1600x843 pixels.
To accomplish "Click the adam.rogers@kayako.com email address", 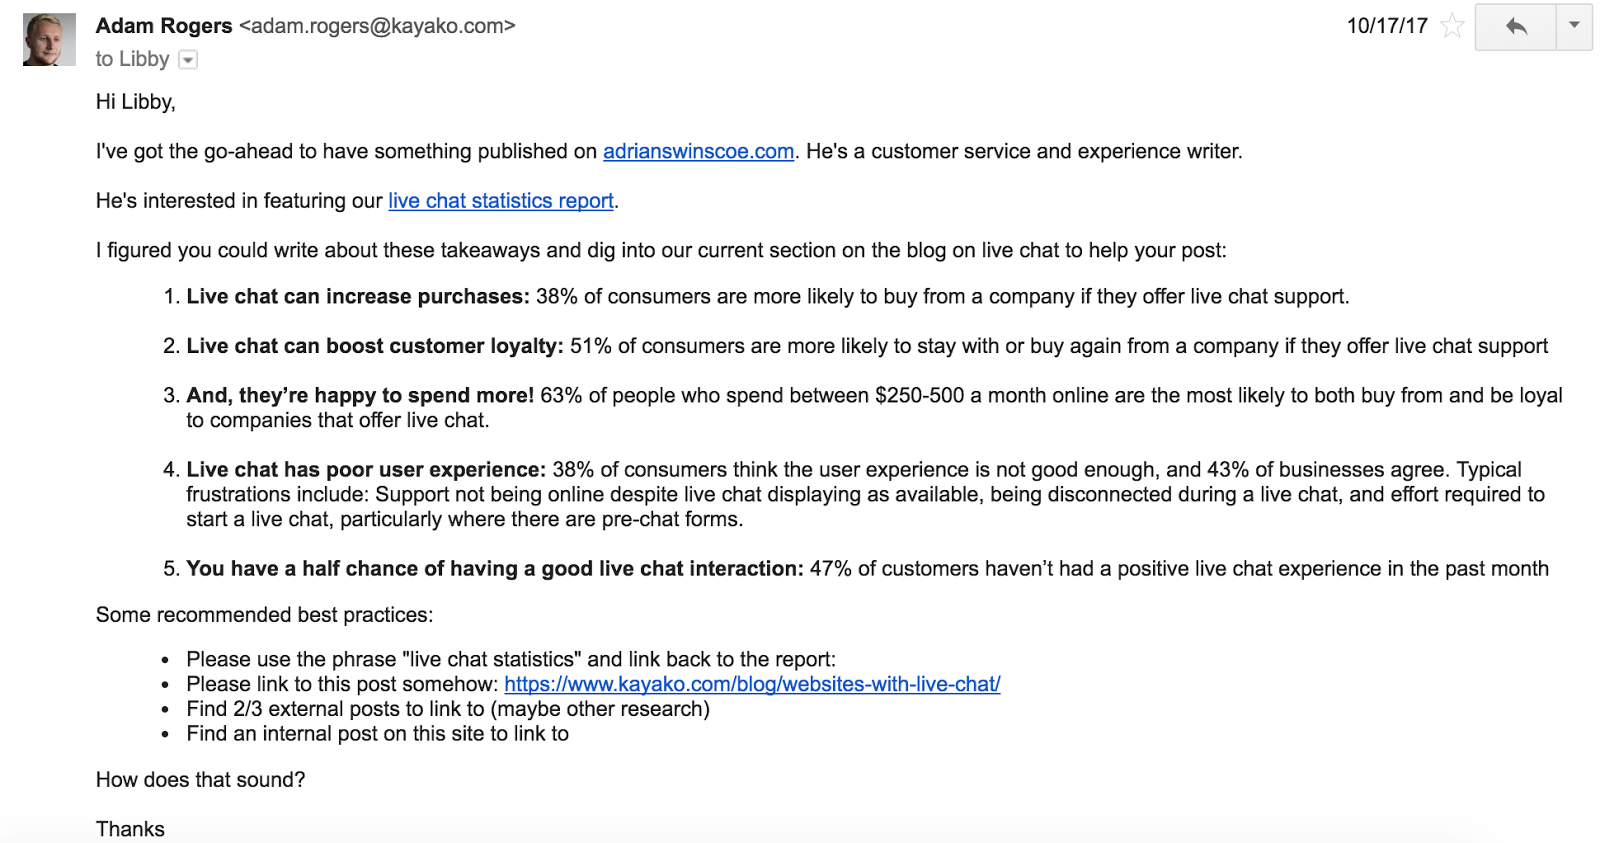I will coord(377,26).
